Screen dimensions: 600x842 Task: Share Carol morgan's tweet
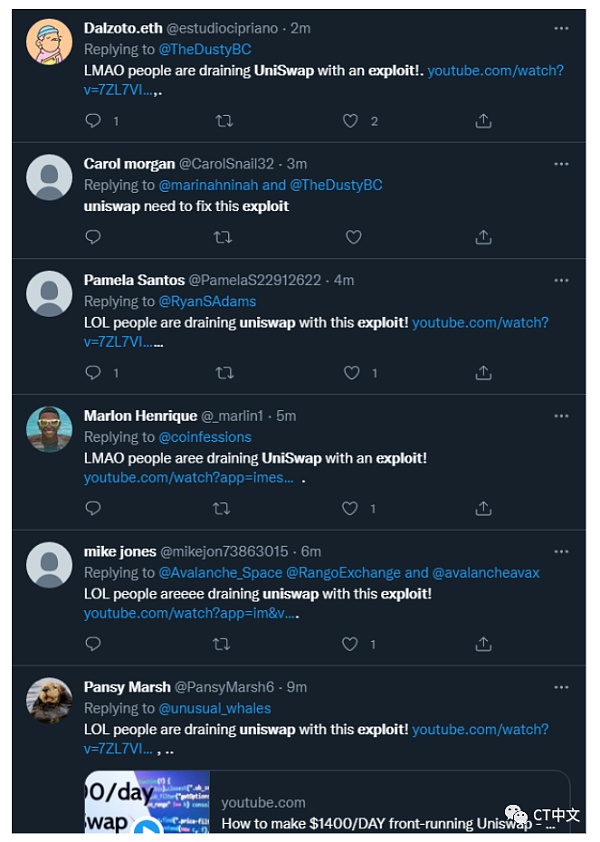483,237
